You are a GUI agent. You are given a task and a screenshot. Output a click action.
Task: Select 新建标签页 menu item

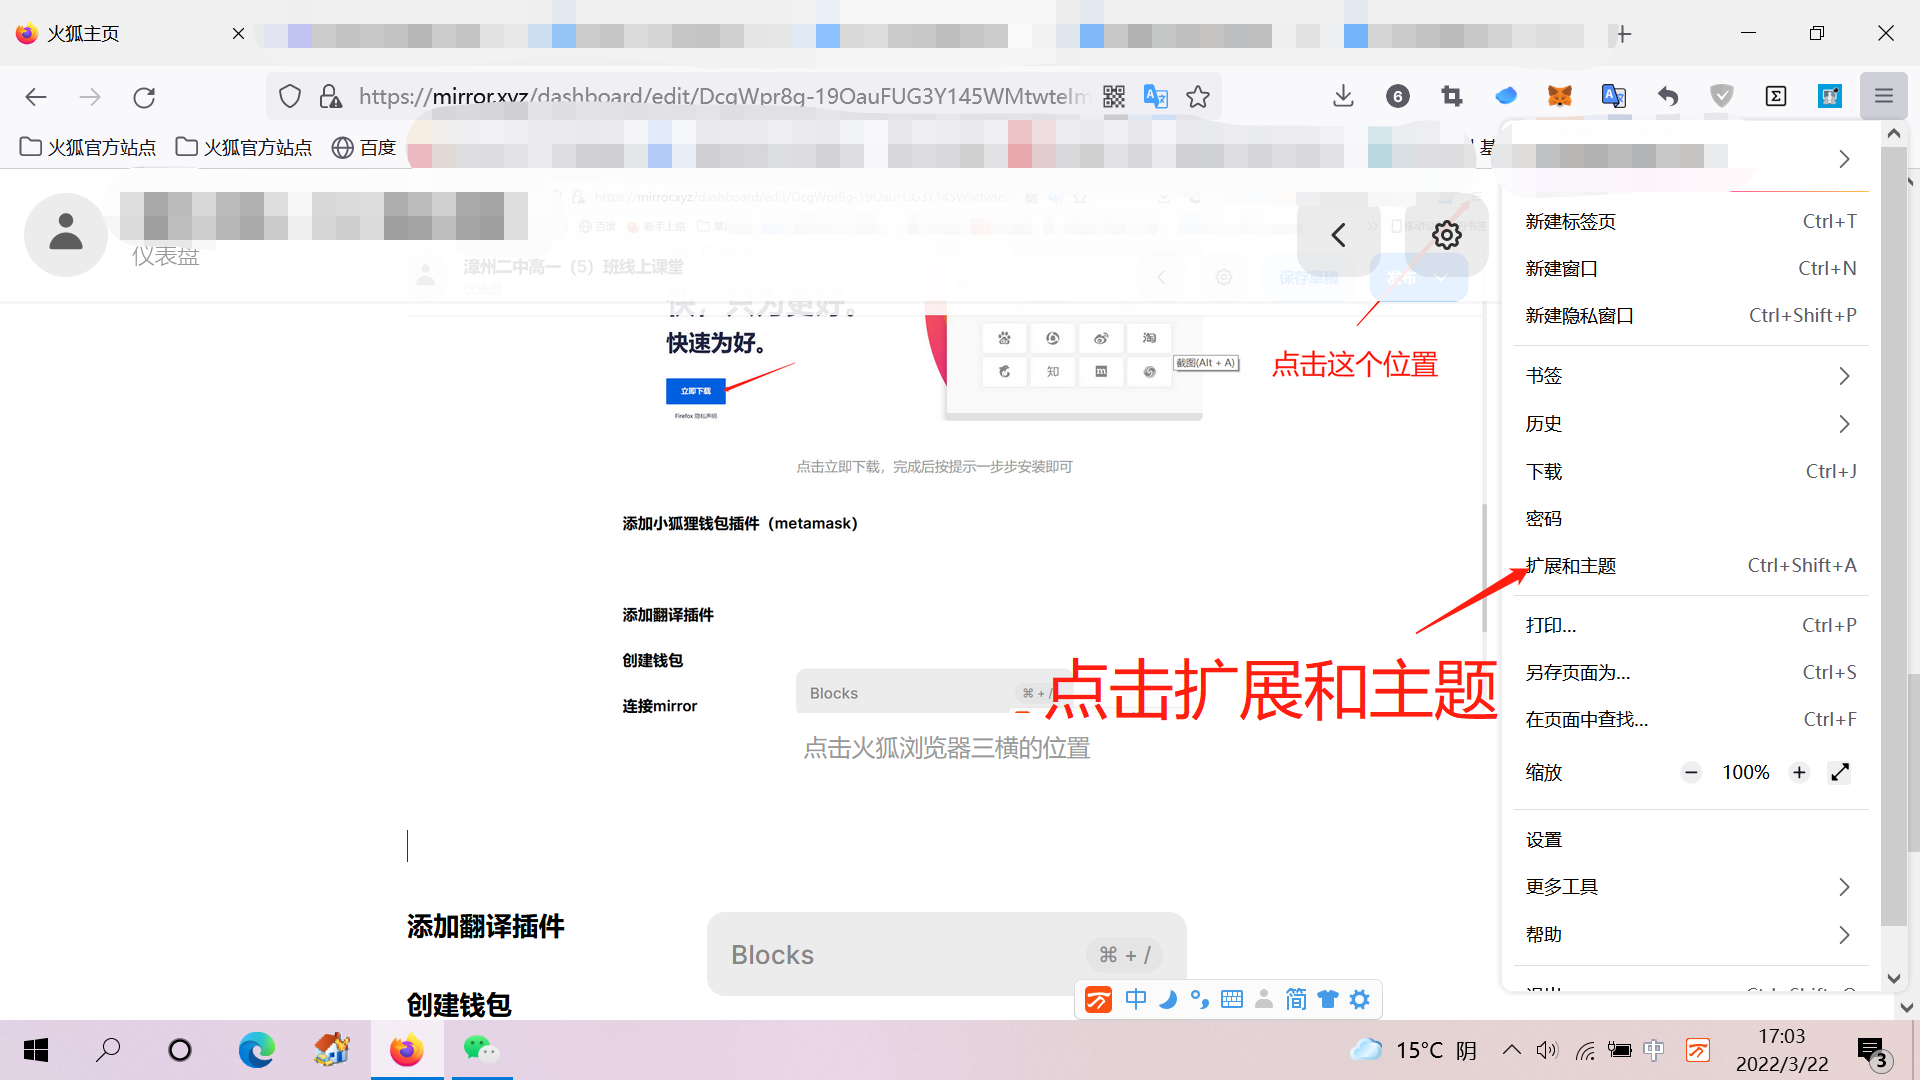tap(1690, 221)
